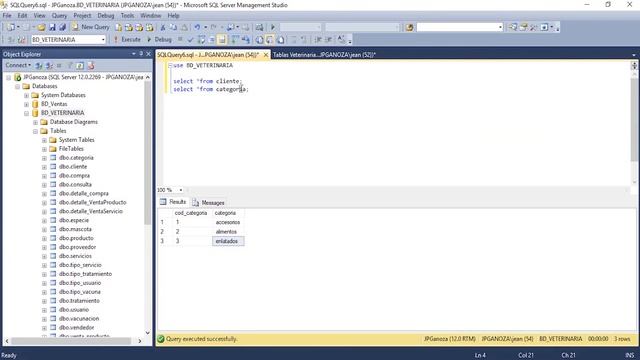The width and height of the screenshot is (640, 360).
Task: Click Object Explorer connect server icon
Action: [39, 65]
